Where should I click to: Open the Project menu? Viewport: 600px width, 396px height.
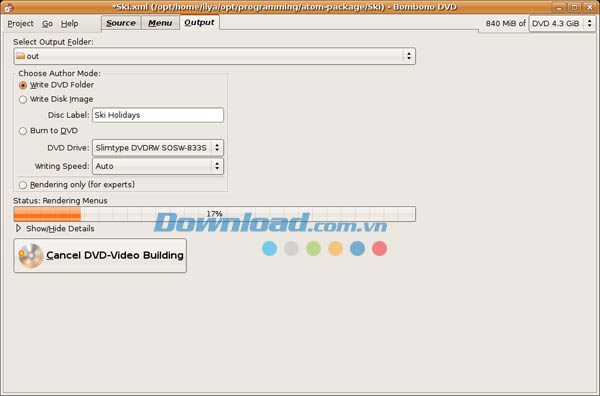(x=20, y=24)
